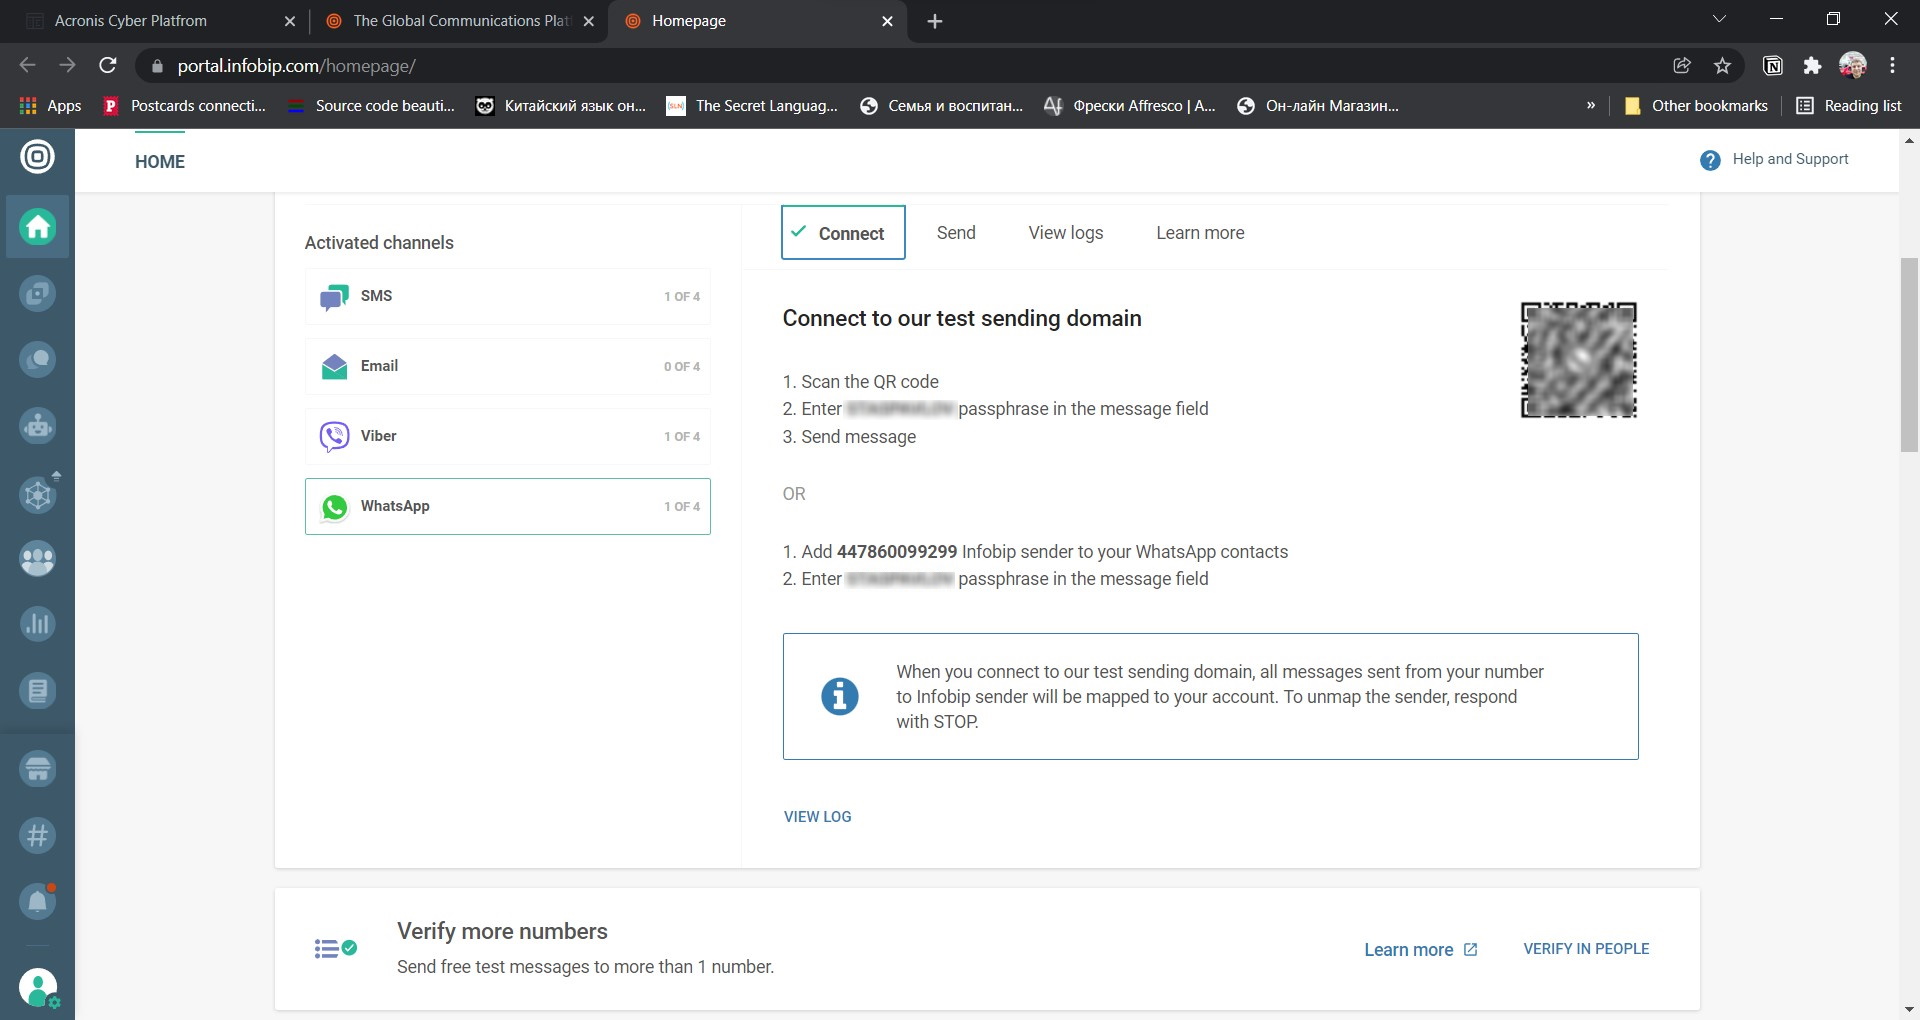Open the Apps bookmarks shortcut
The width and height of the screenshot is (1920, 1020).
coord(50,106)
